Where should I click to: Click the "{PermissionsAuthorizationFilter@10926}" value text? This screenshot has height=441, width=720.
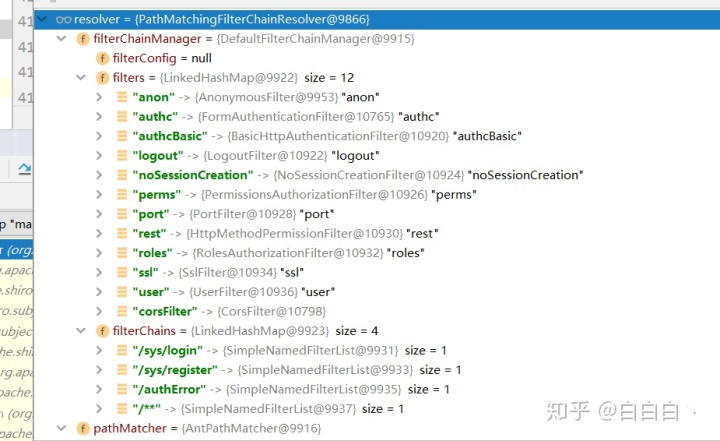[314, 194]
